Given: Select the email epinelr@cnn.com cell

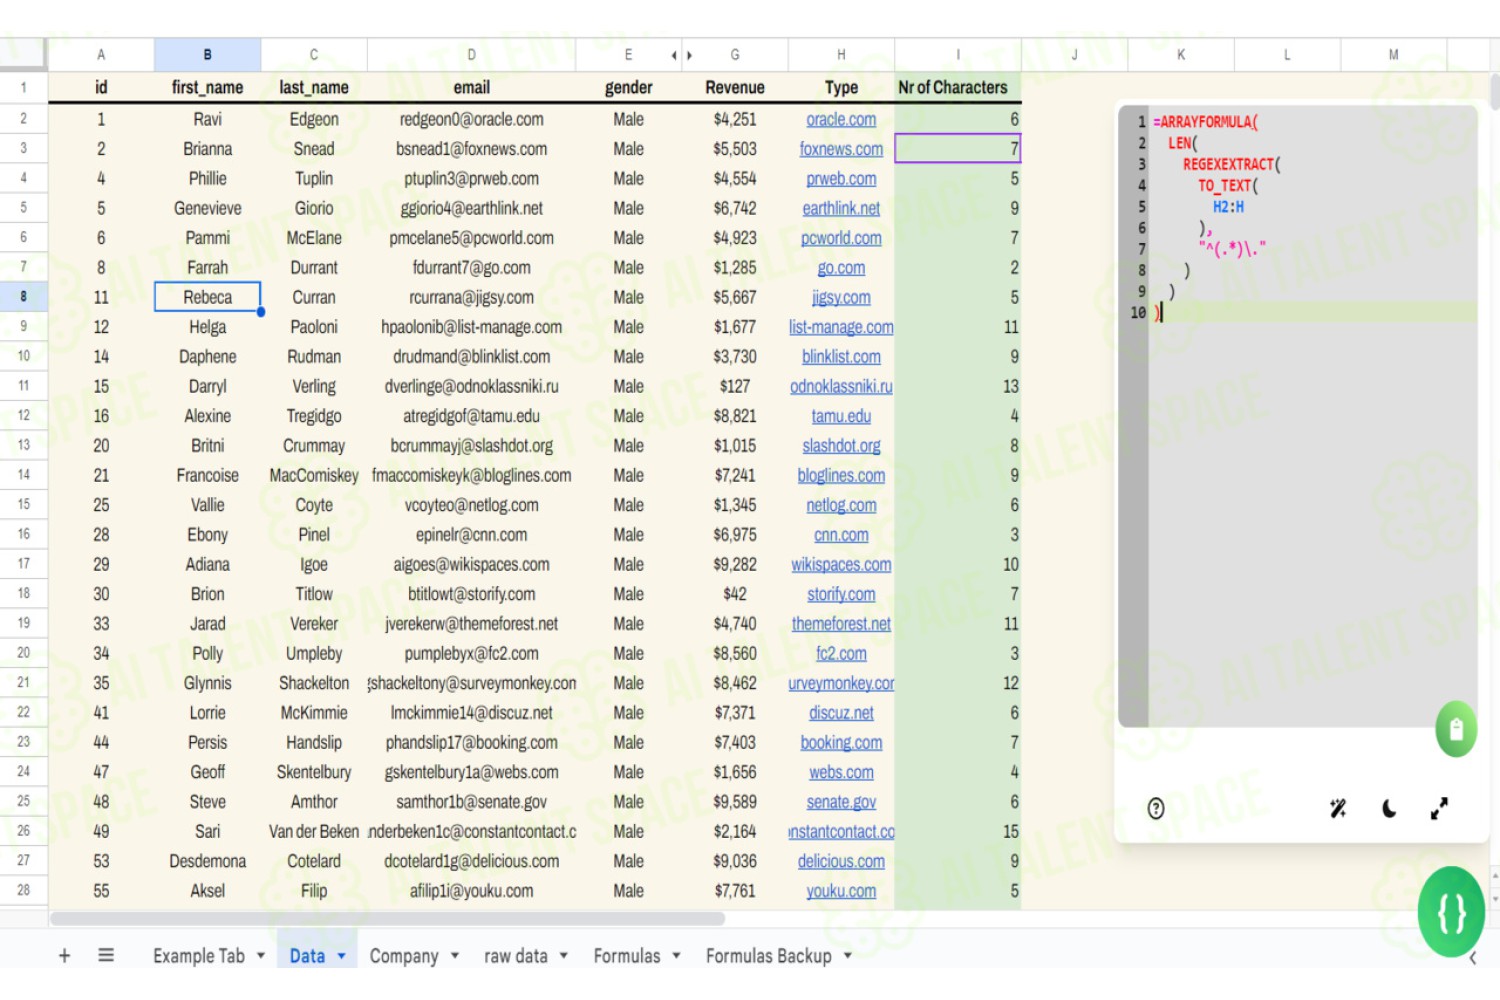Looking at the screenshot, I should point(471,535).
